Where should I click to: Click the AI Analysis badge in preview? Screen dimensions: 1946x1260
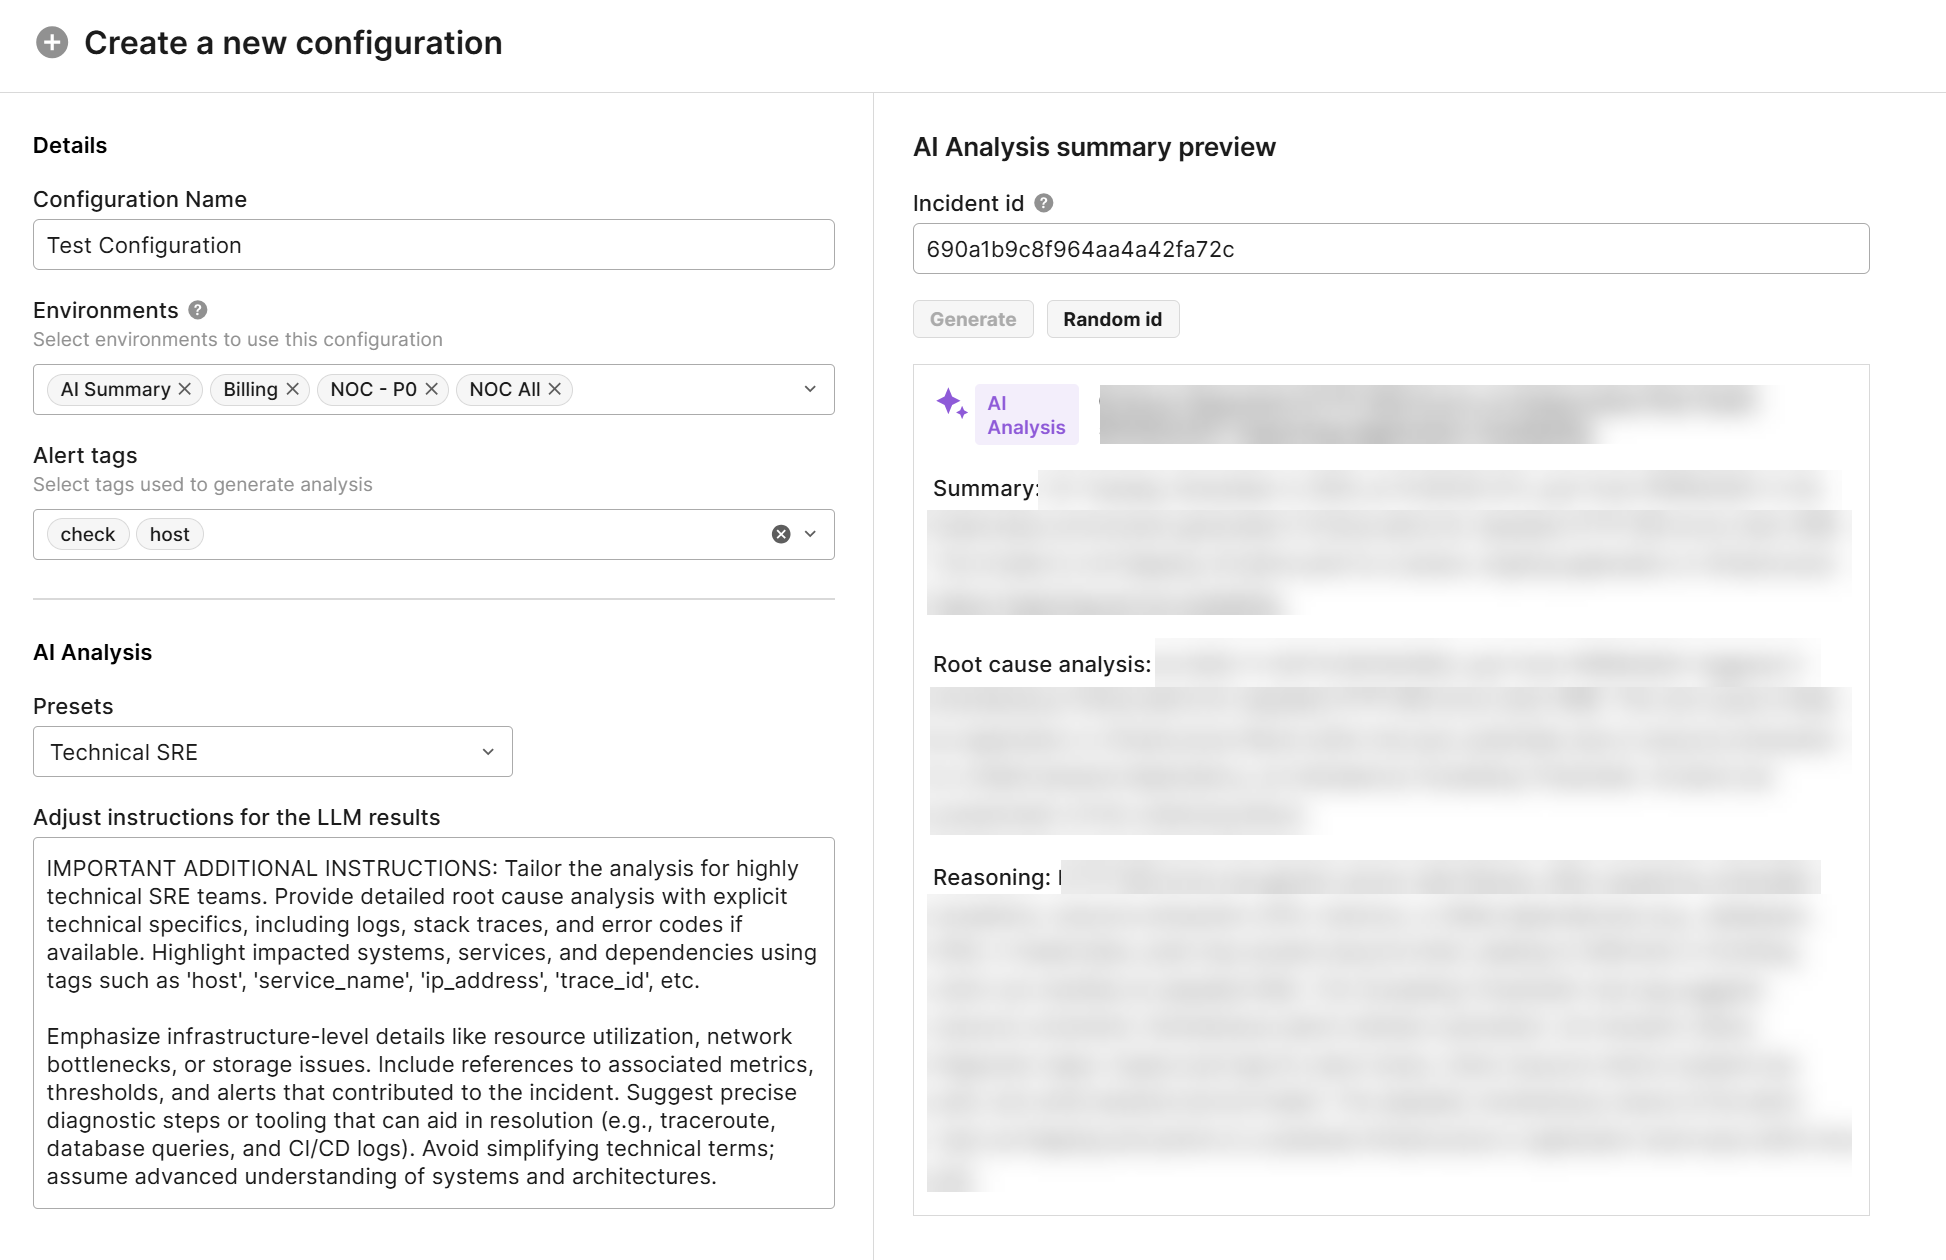click(x=1026, y=415)
